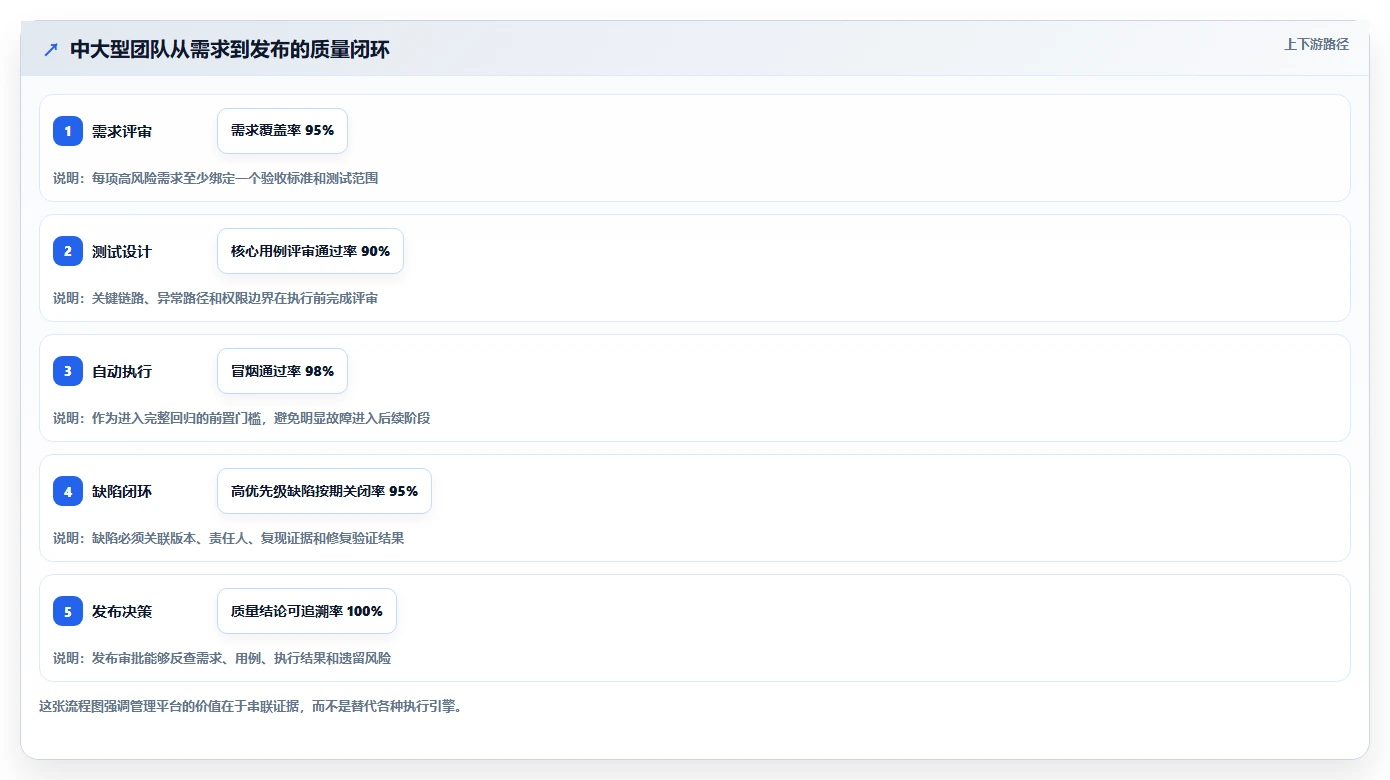Select the 发布决策 step title

click(x=122, y=611)
